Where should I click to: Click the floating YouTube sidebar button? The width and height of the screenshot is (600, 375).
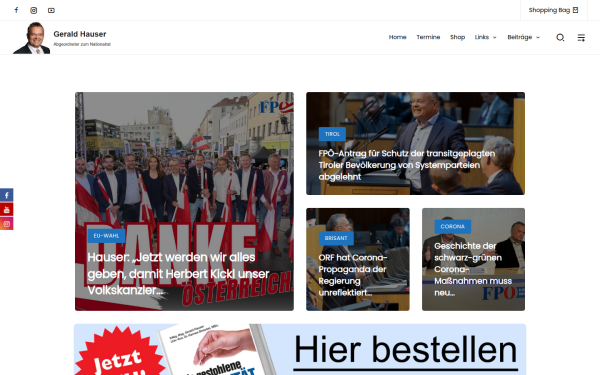coord(7,209)
